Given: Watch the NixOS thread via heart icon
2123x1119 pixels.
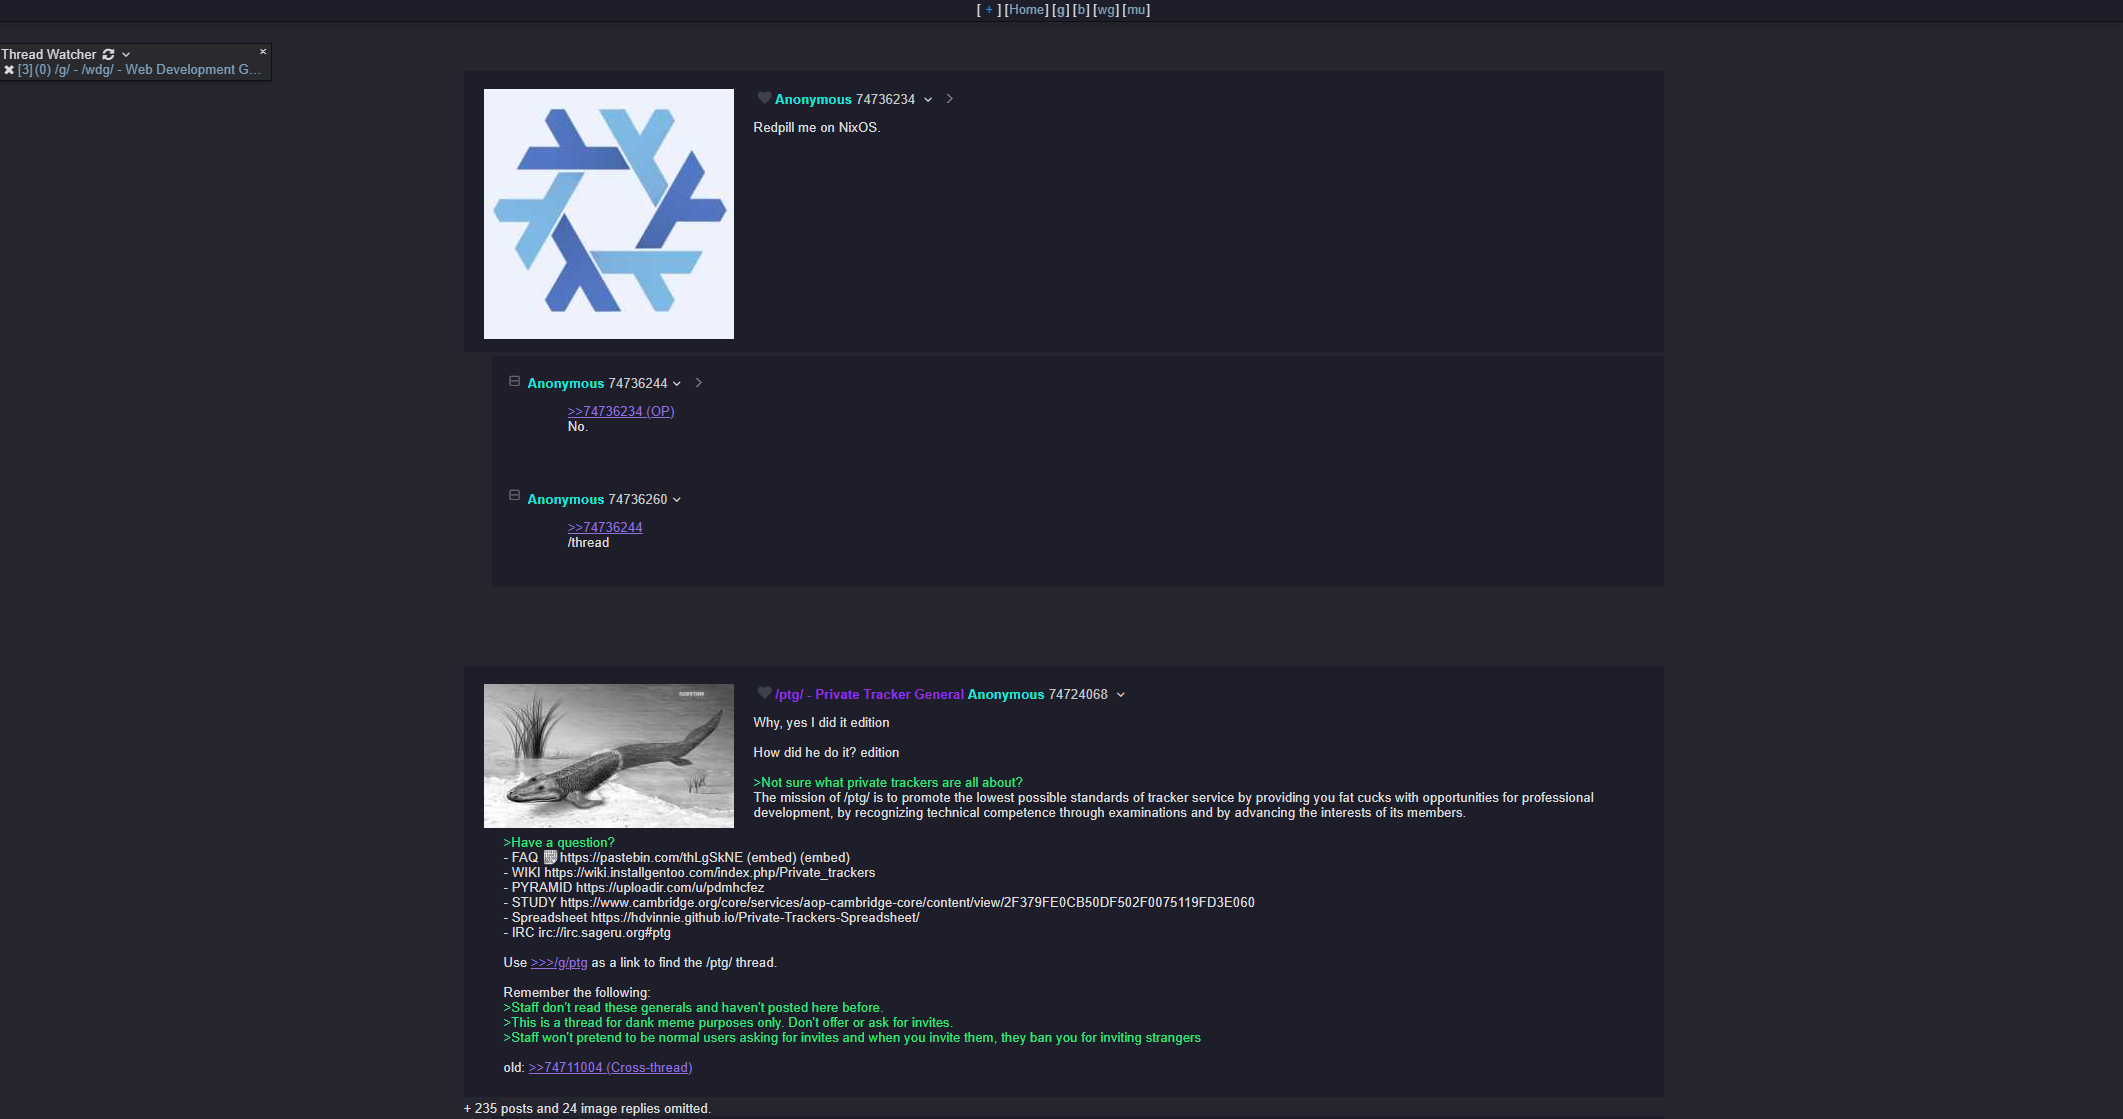Looking at the screenshot, I should (764, 98).
